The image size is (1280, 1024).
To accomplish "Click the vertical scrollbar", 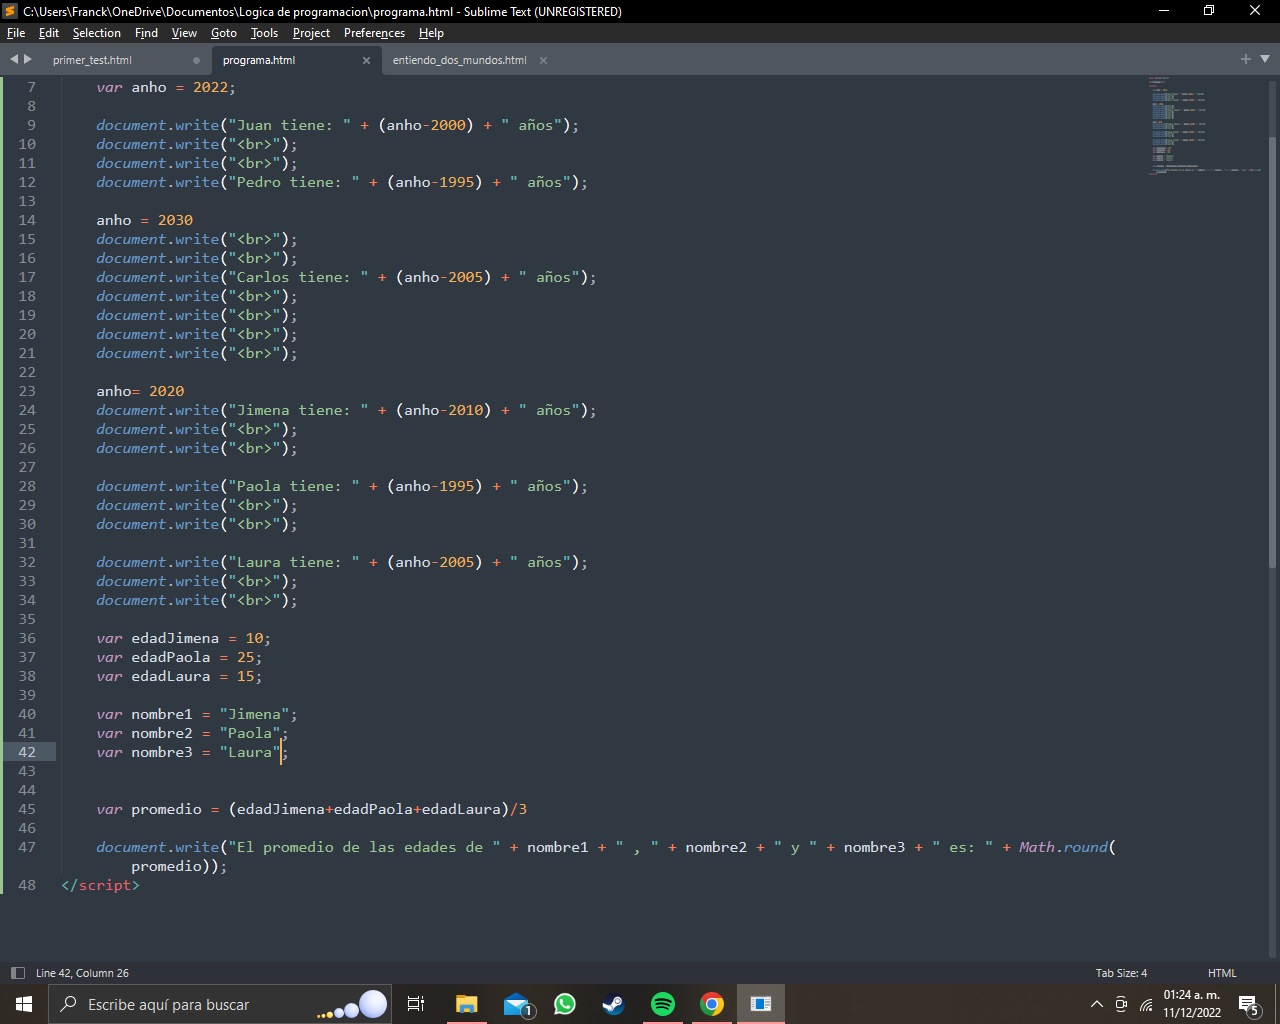I will (x=1272, y=353).
